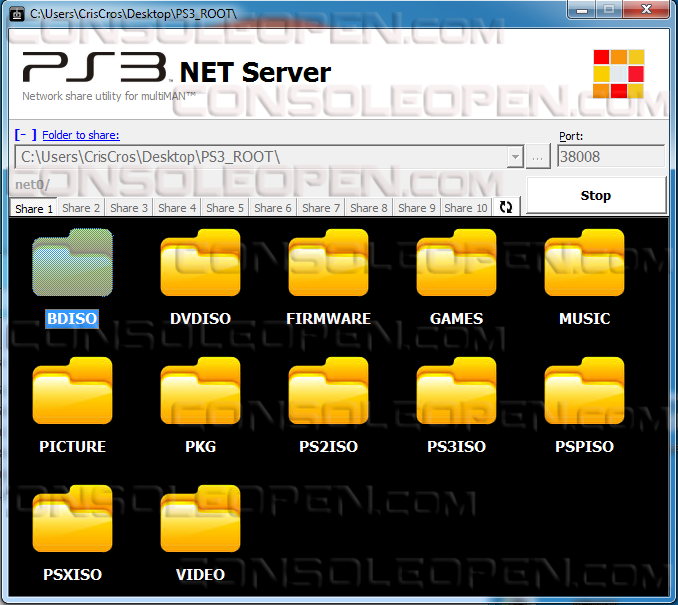Click the Folder to share link
Viewport: 678px width, 605px height.
coord(81,135)
